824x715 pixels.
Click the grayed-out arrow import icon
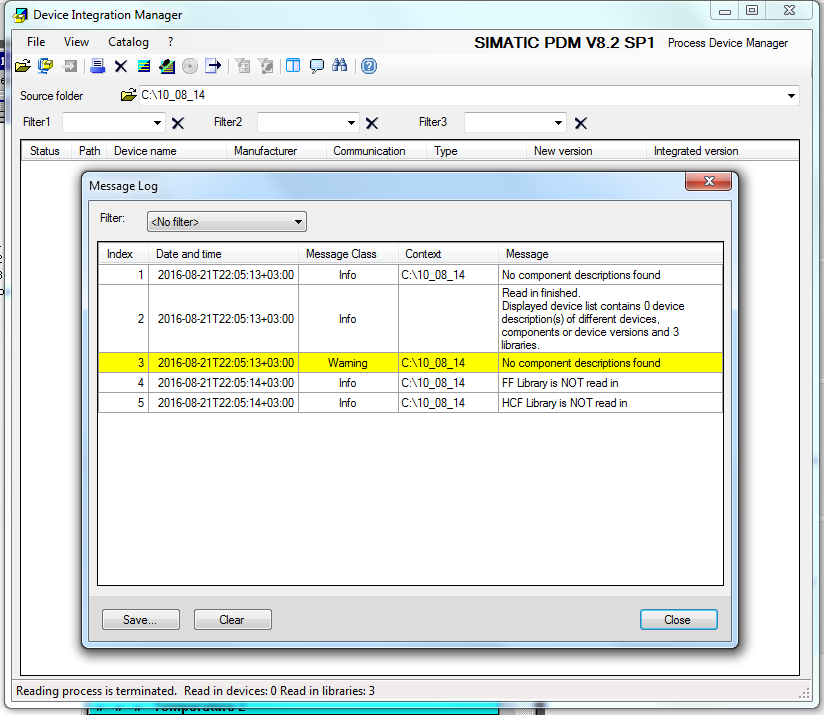pos(69,66)
